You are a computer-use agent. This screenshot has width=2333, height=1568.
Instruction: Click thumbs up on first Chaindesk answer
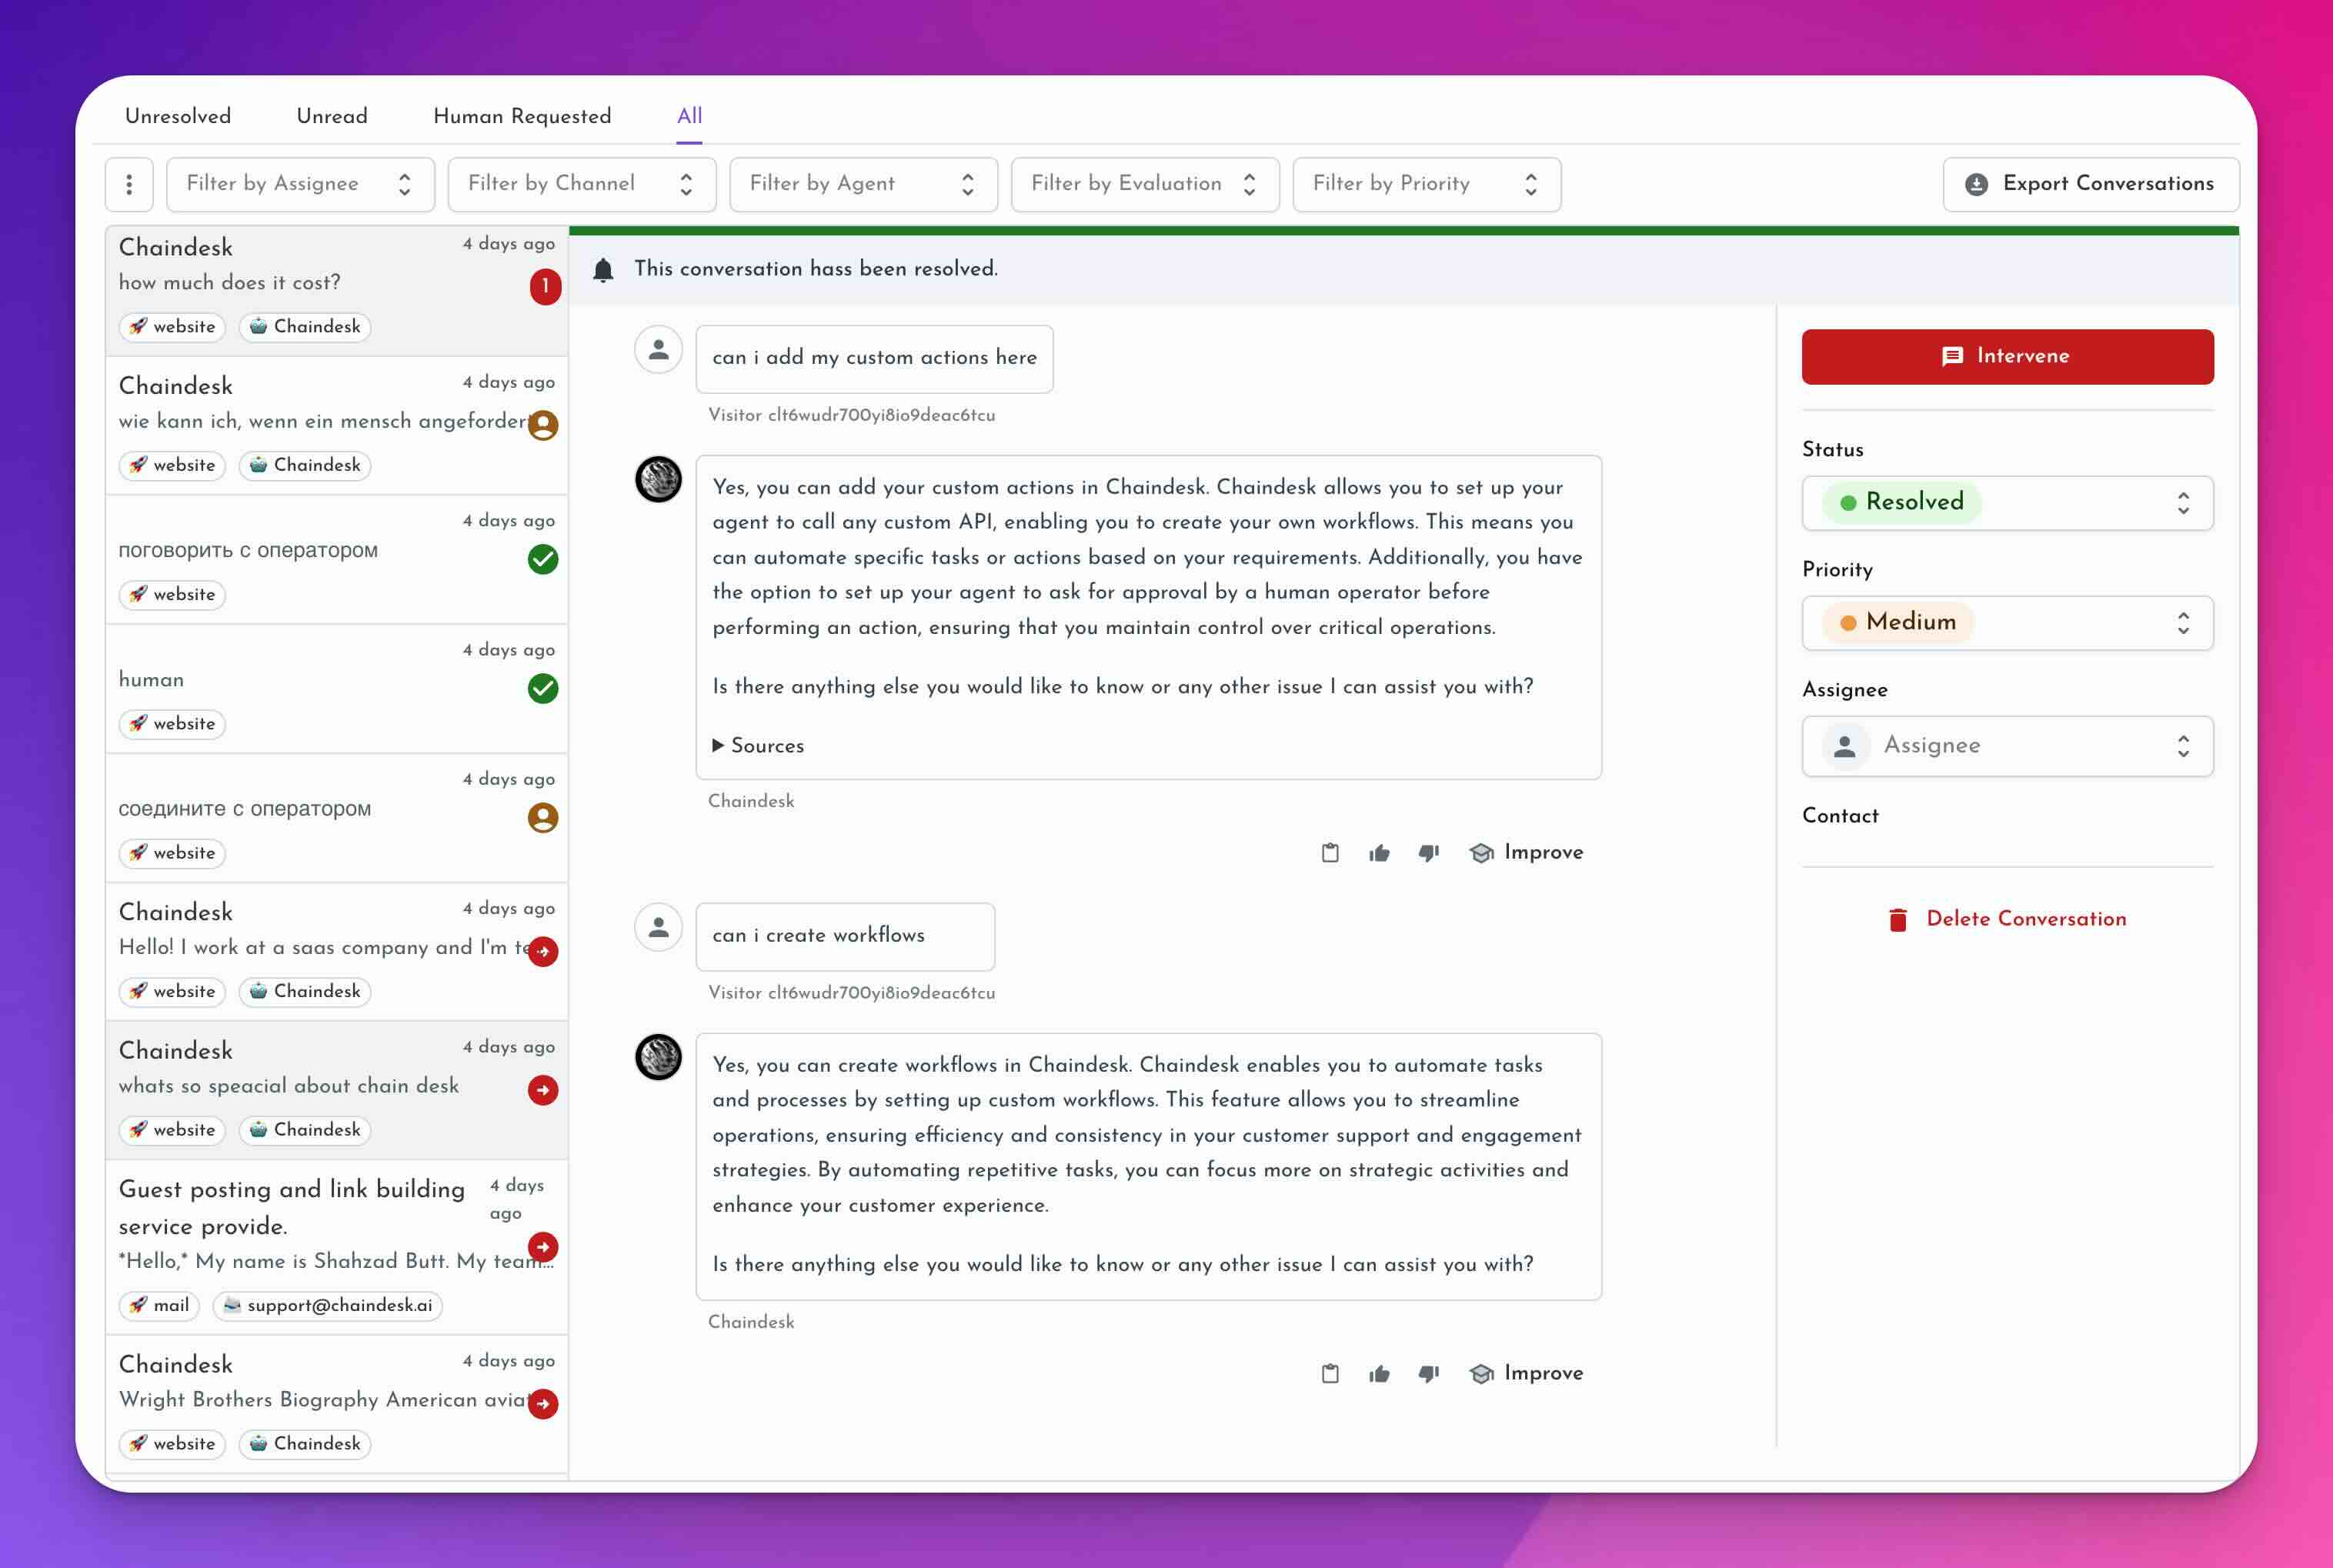[x=1379, y=853]
